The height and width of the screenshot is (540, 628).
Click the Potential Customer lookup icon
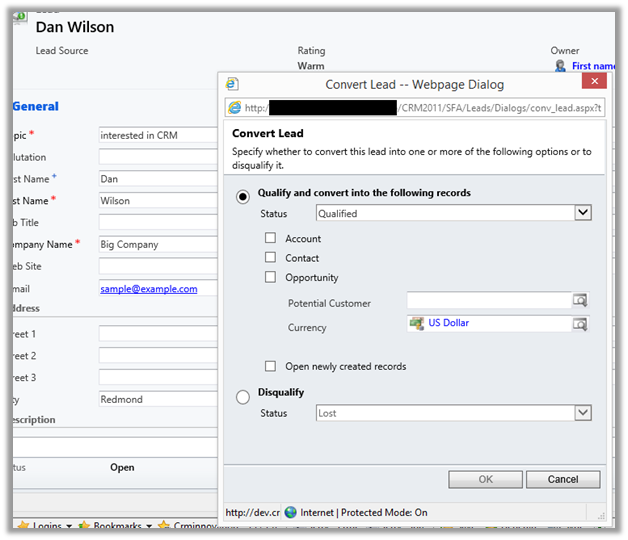[x=580, y=301]
